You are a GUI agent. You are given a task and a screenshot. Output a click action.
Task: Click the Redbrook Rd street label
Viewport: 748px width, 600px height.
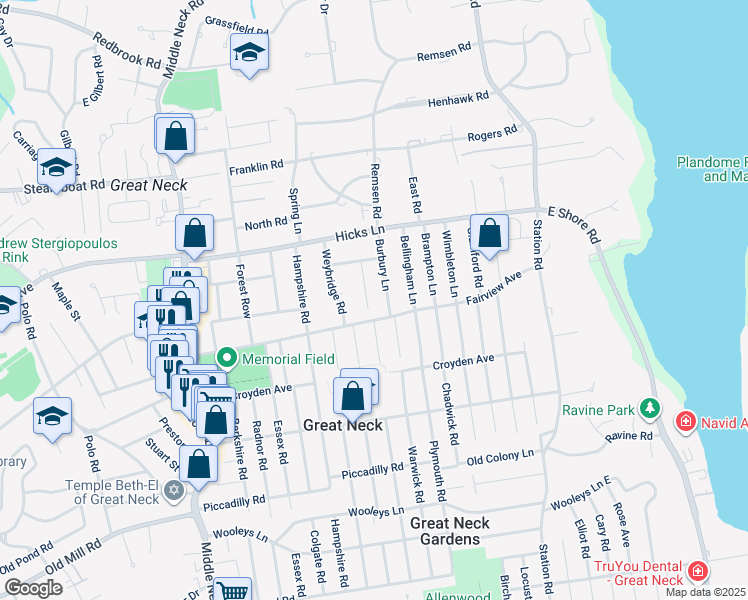[x=127, y=51]
